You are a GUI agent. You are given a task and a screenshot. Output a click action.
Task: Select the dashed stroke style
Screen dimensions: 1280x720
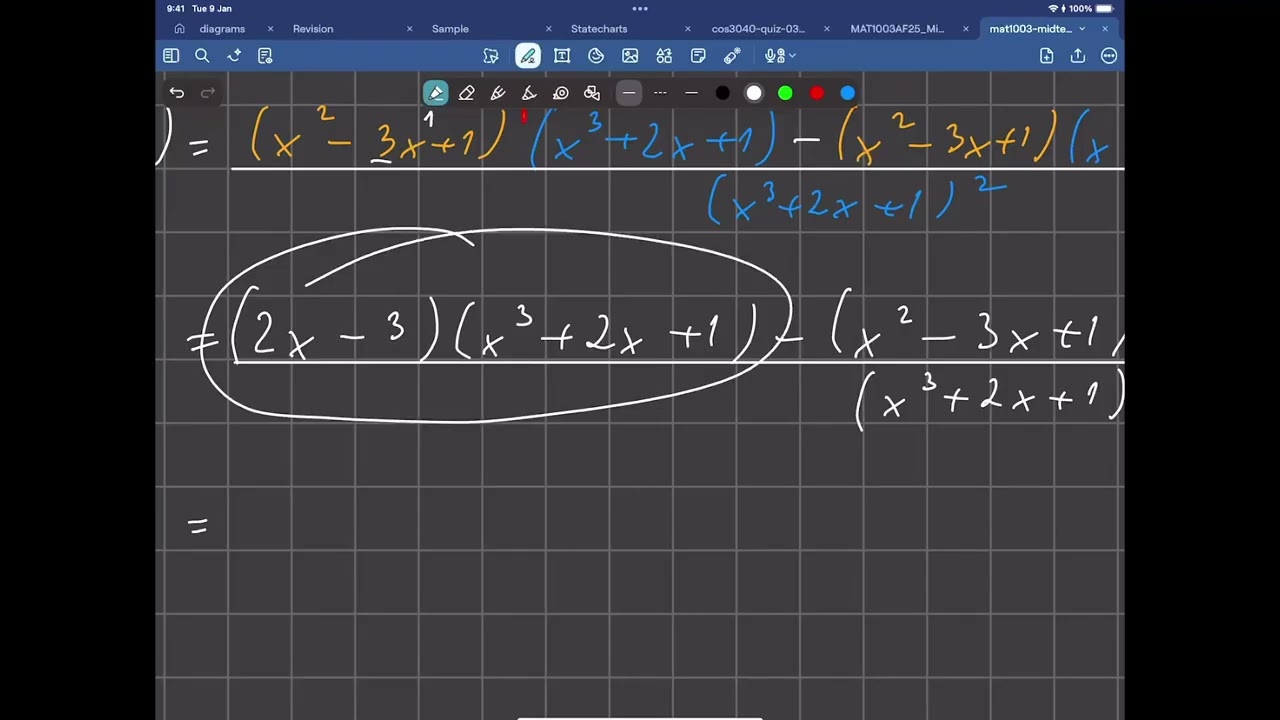pos(660,93)
